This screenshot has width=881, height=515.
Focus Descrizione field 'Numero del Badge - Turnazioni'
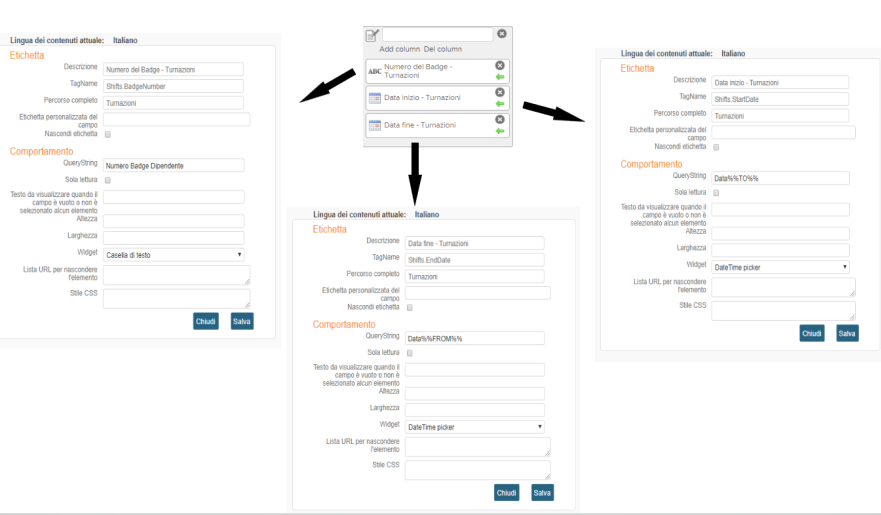click(x=174, y=70)
